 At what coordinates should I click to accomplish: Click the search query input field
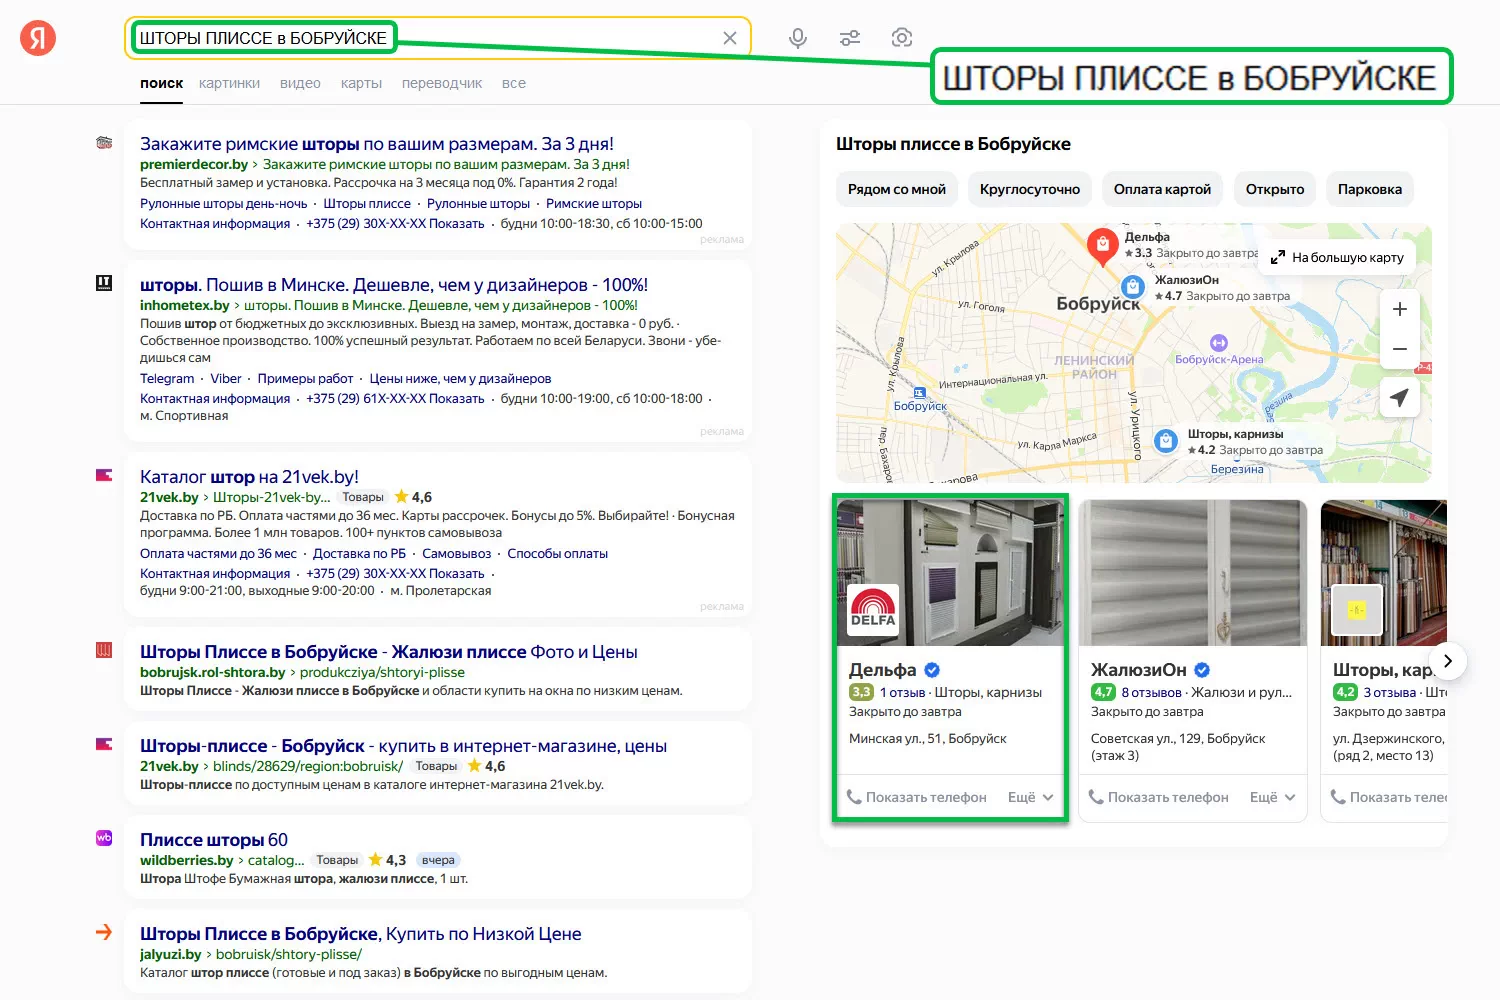point(550,38)
